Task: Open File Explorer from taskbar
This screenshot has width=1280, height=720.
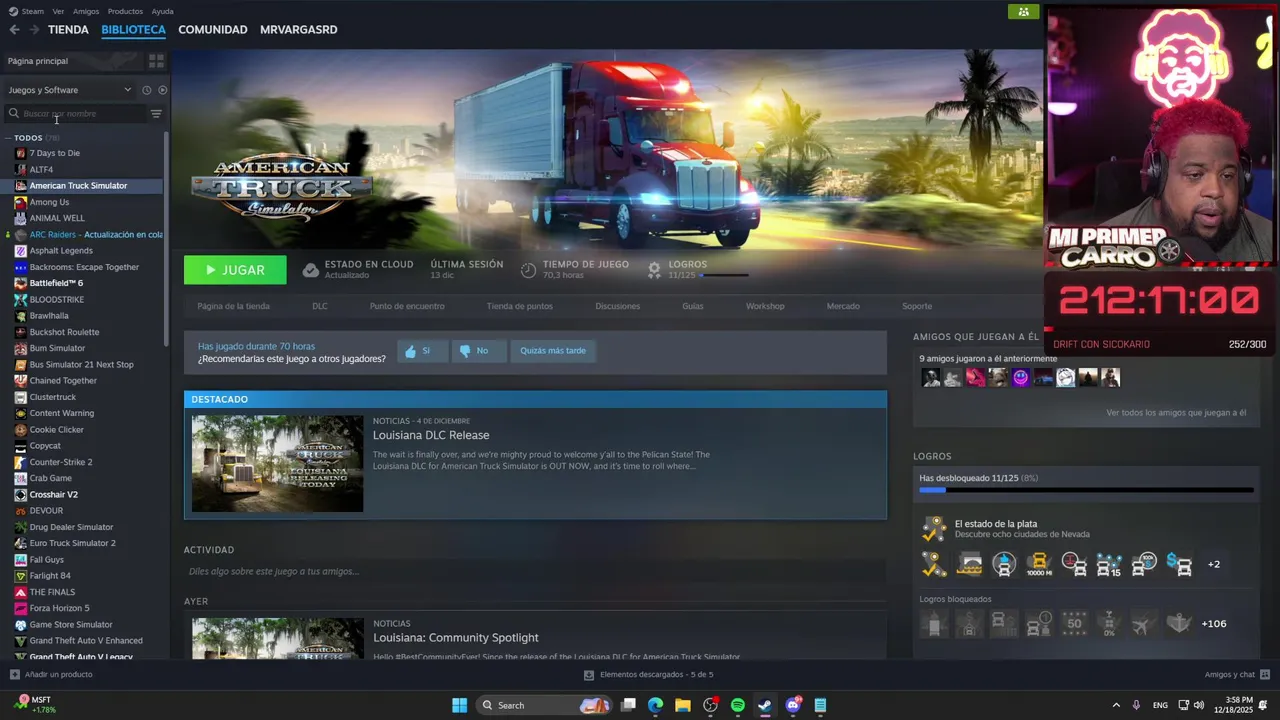Action: pyautogui.click(x=683, y=705)
